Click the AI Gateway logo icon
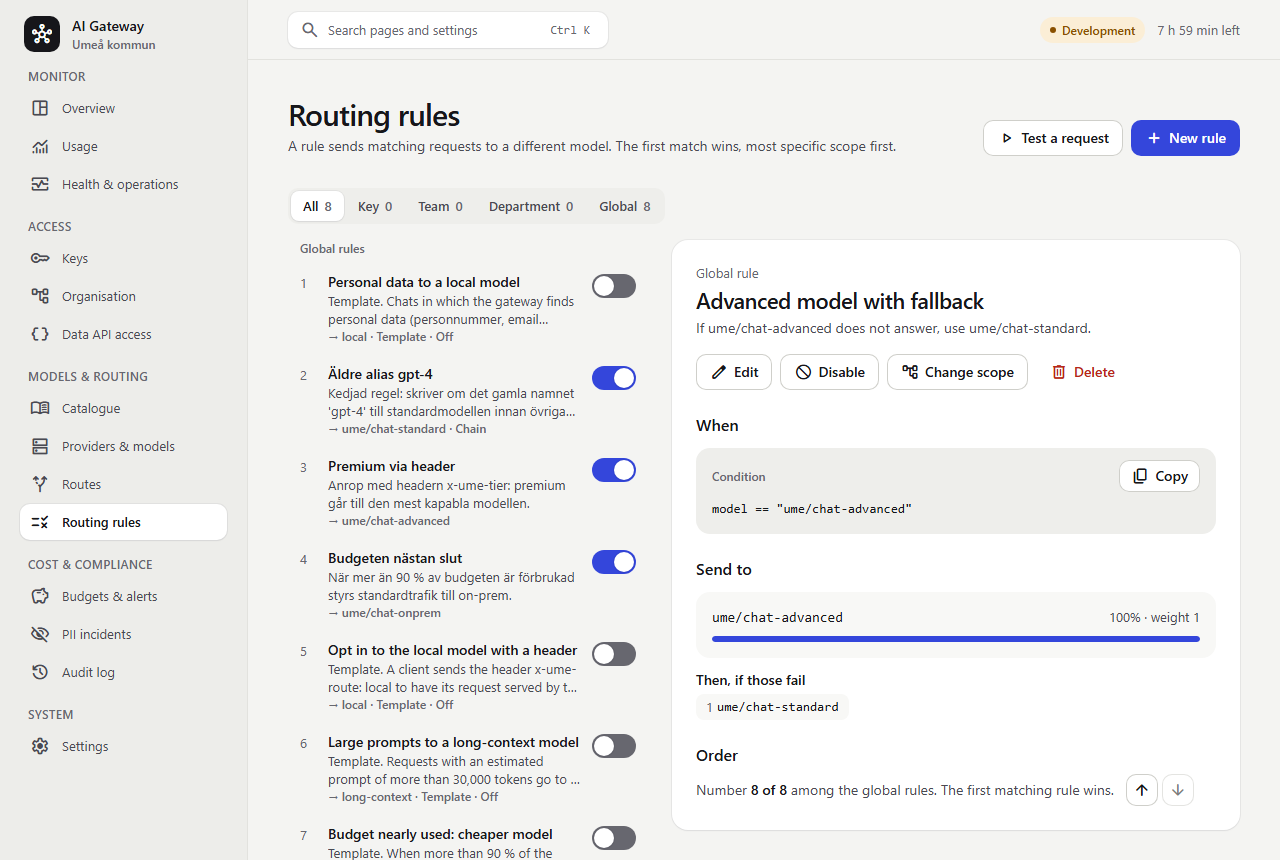 click(x=42, y=34)
